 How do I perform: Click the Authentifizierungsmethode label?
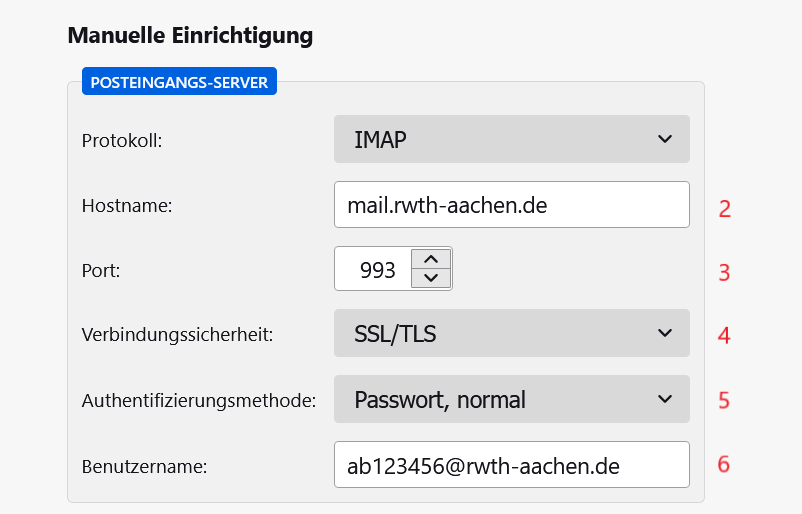198,401
